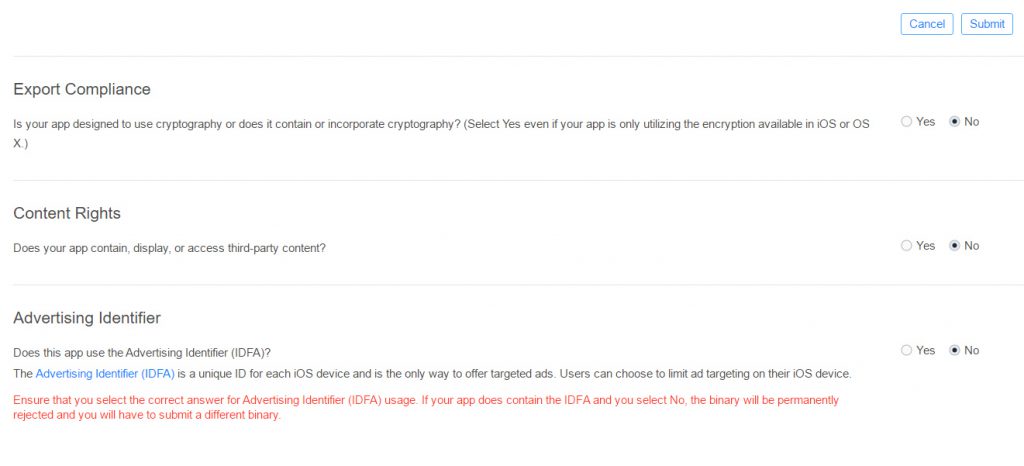This screenshot has width=1024, height=466.
Task: Click the third-party content question text
Action: coord(170,247)
